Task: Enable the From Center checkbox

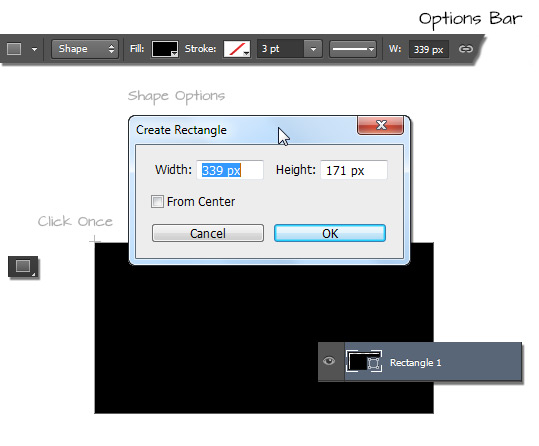Action: click(157, 202)
